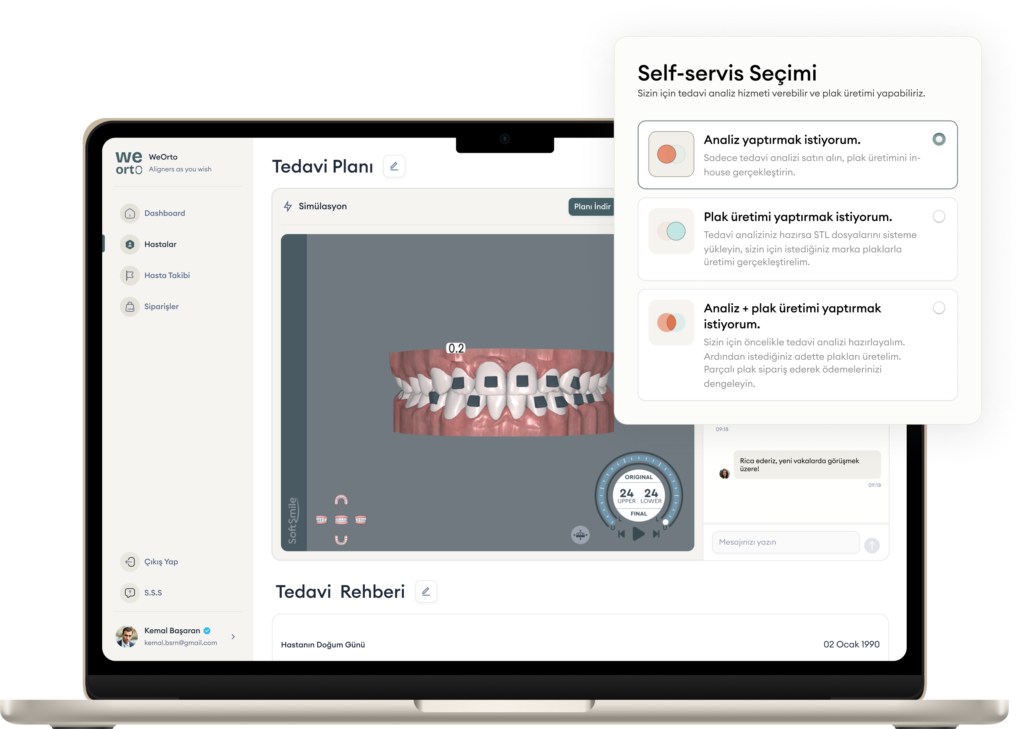Click the grid overlay icon in simulation viewer
The width and height of the screenshot is (1024, 729).
[x=580, y=535]
